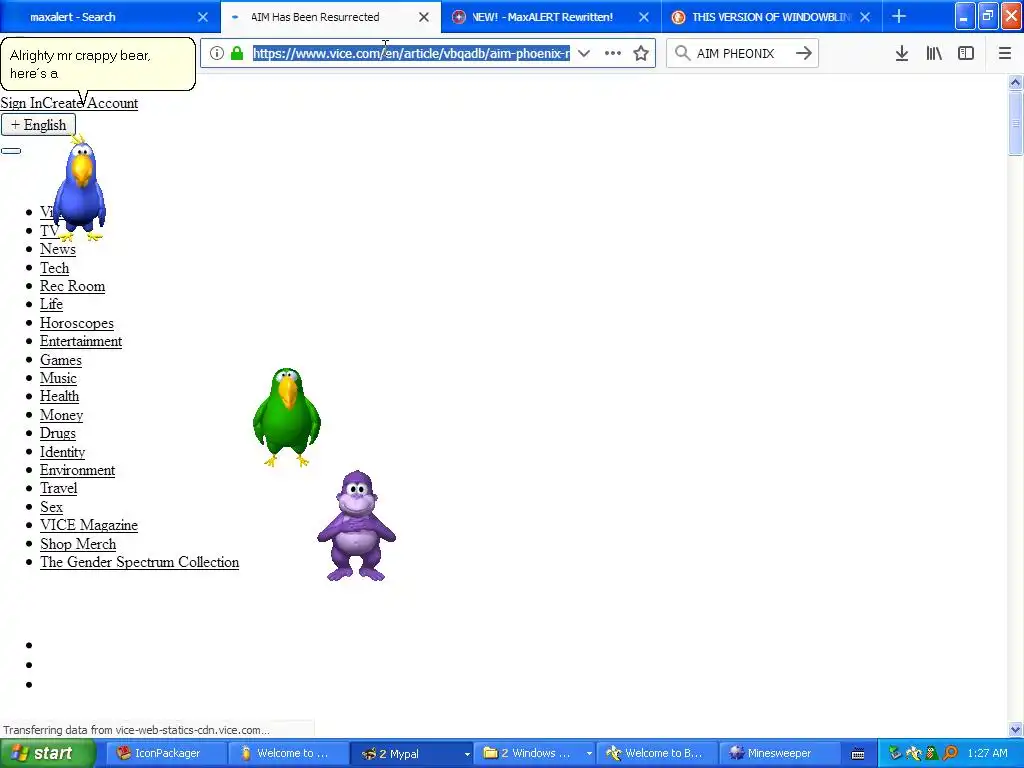This screenshot has height=768, width=1024.
Task: Bookmark this page with the star icon
Action: coord(641,54)
